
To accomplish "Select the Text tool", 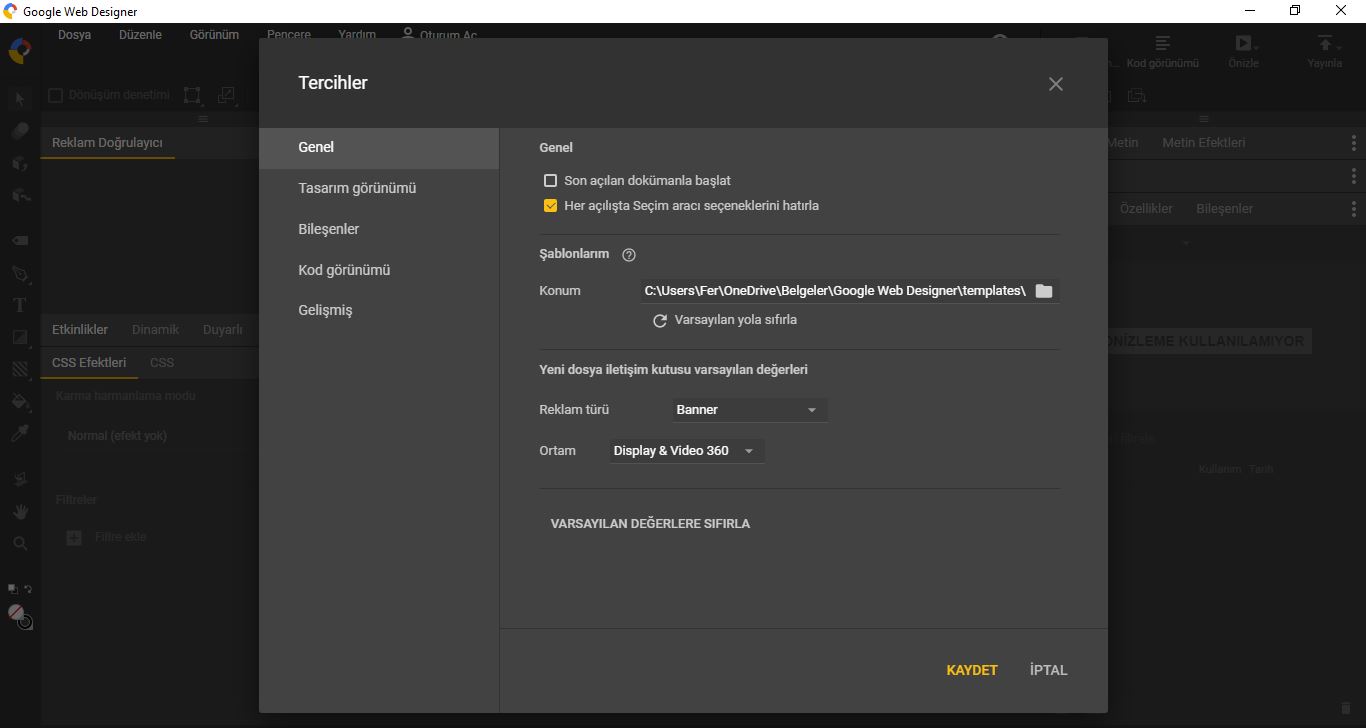I will tap(20, 305).
